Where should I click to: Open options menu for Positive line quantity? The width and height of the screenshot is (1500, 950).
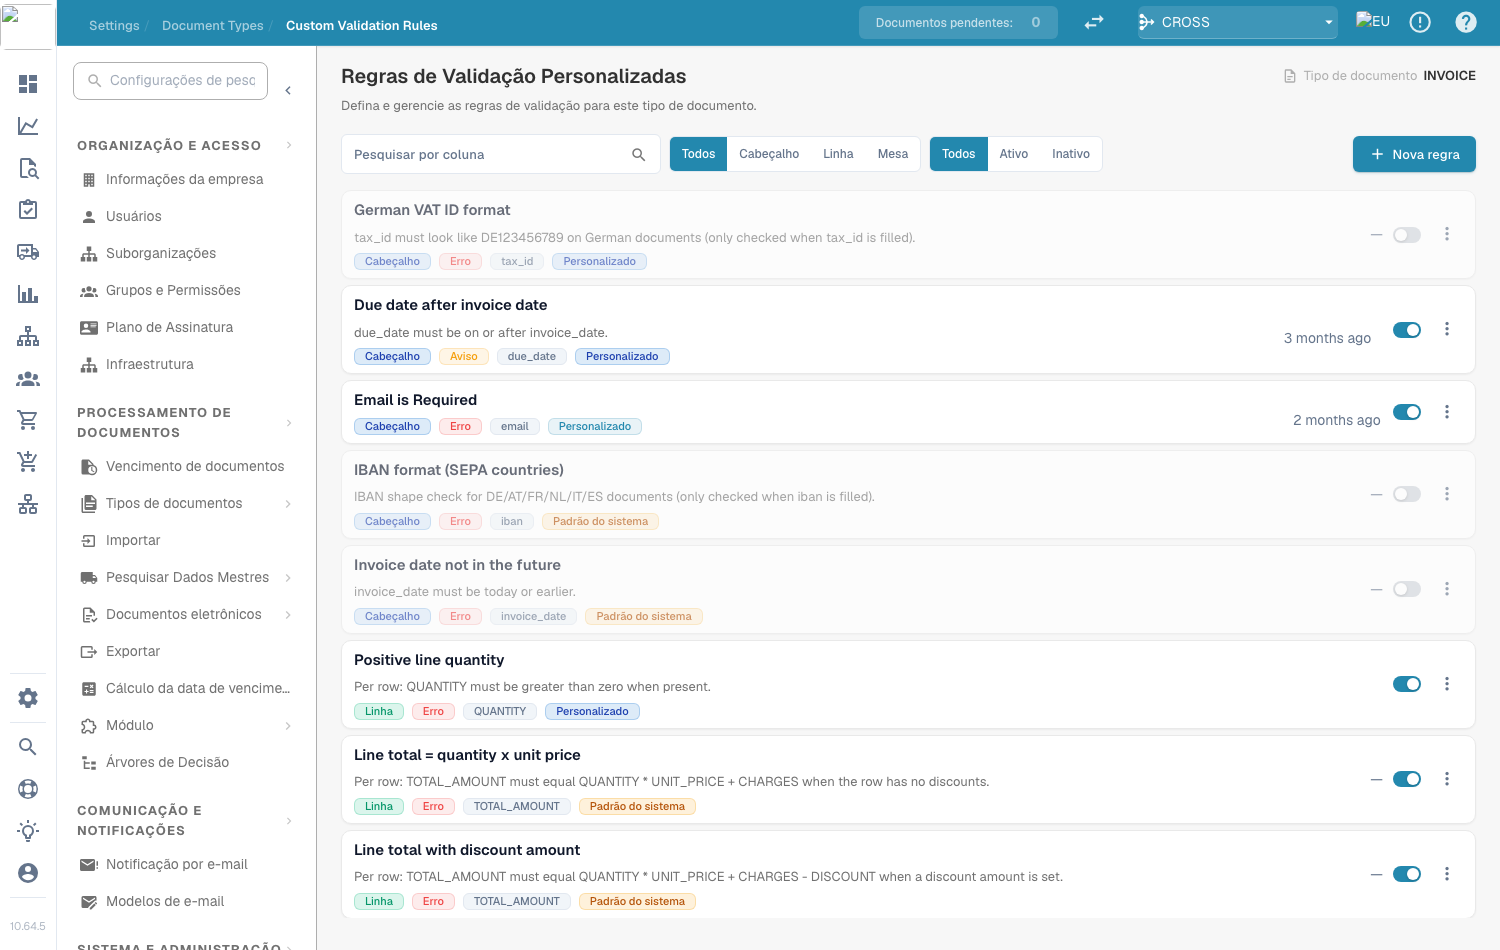(1447, 684)
